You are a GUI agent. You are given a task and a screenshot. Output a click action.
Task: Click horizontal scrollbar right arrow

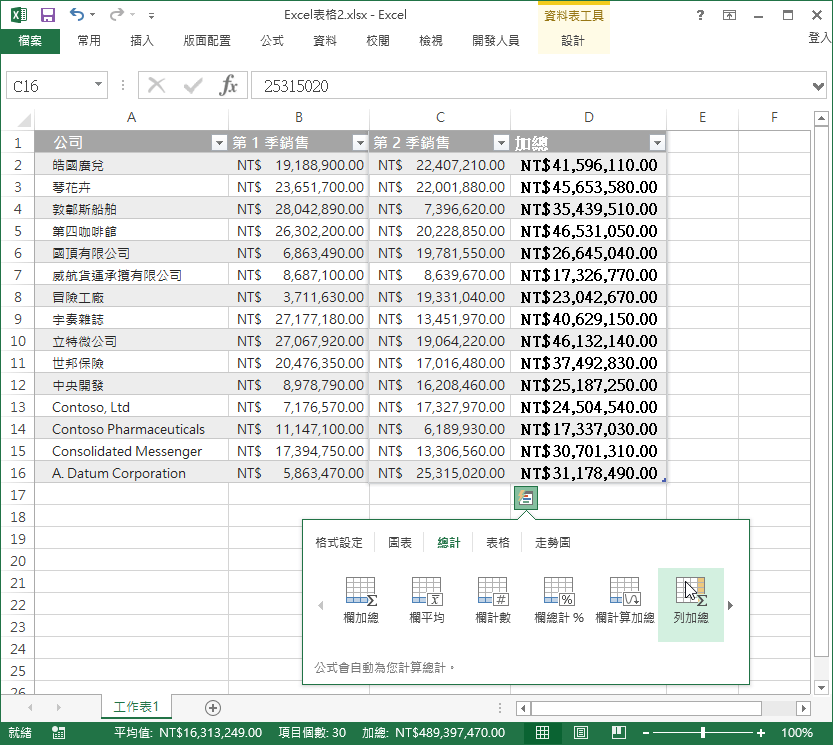pos(803,708)
